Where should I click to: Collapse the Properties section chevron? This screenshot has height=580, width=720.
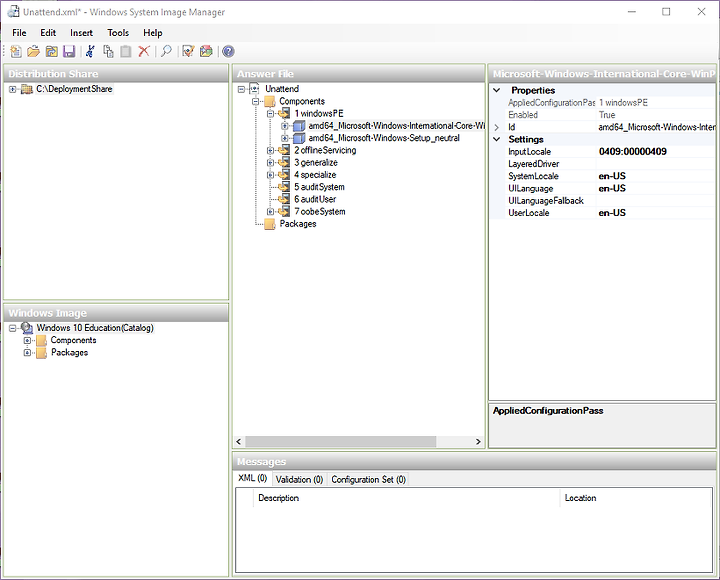click(x=497, y=90)
